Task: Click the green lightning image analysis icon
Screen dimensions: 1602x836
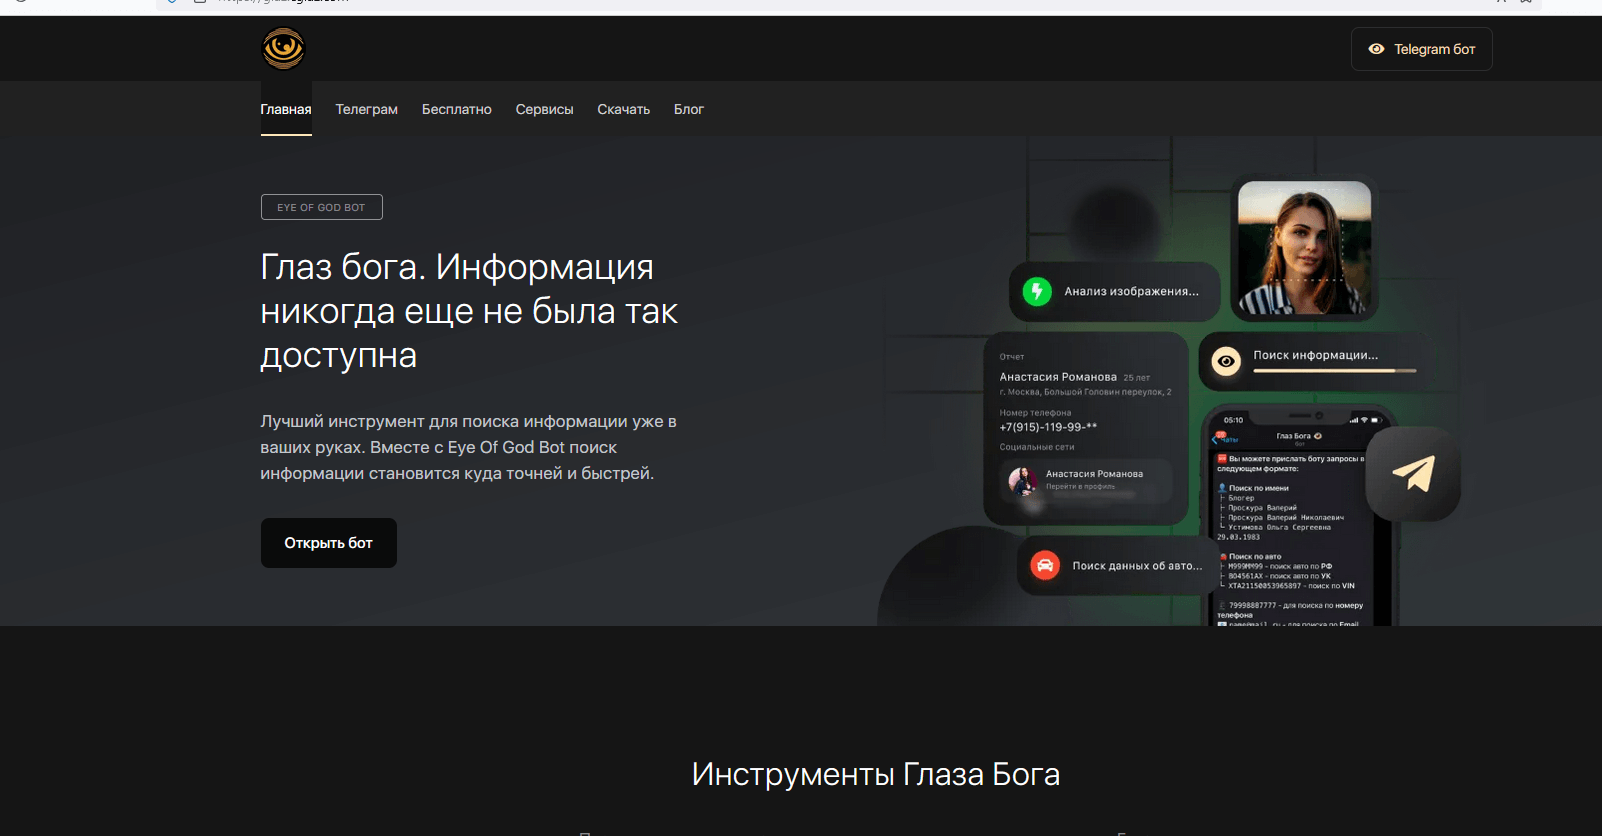Action: tap(1037, 292)
